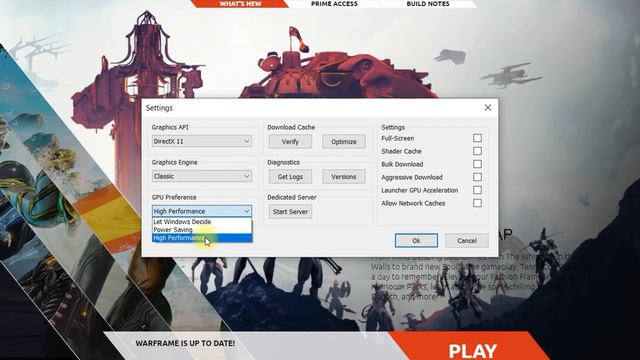Toggle the Aggressive Download checkbox
640x360 pixels.
477,177
